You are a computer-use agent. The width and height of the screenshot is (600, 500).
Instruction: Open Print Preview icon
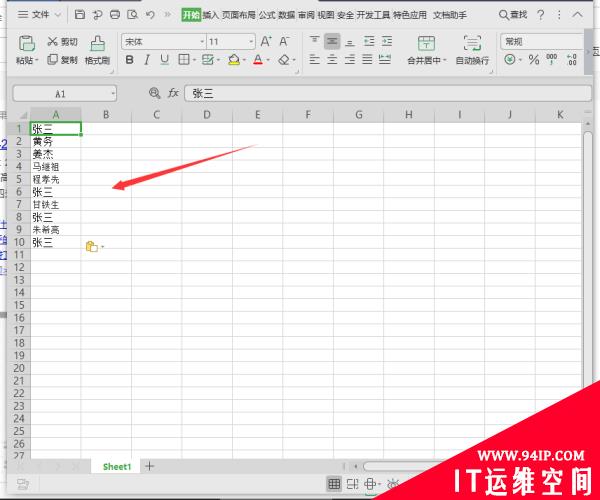pyautogui.click(x=132, y=15)
